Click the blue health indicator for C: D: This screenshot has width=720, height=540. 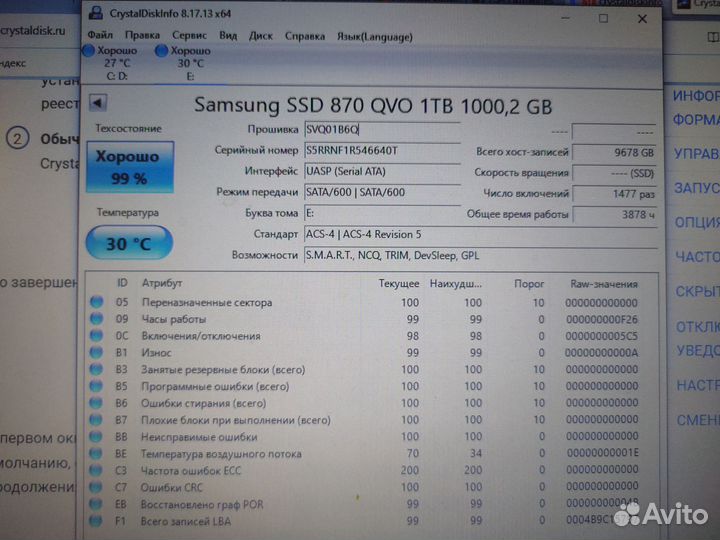pyautogui.click(x=88, y=51)
